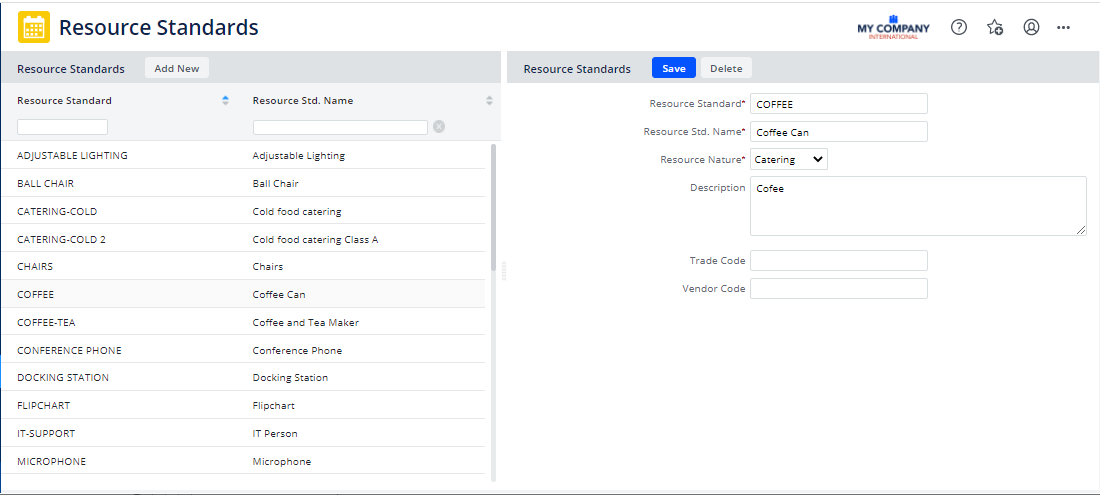1100x495 pixels.
Task: Click the Trade Code input field
Action: pyautogui.click(x=838, y=261)
